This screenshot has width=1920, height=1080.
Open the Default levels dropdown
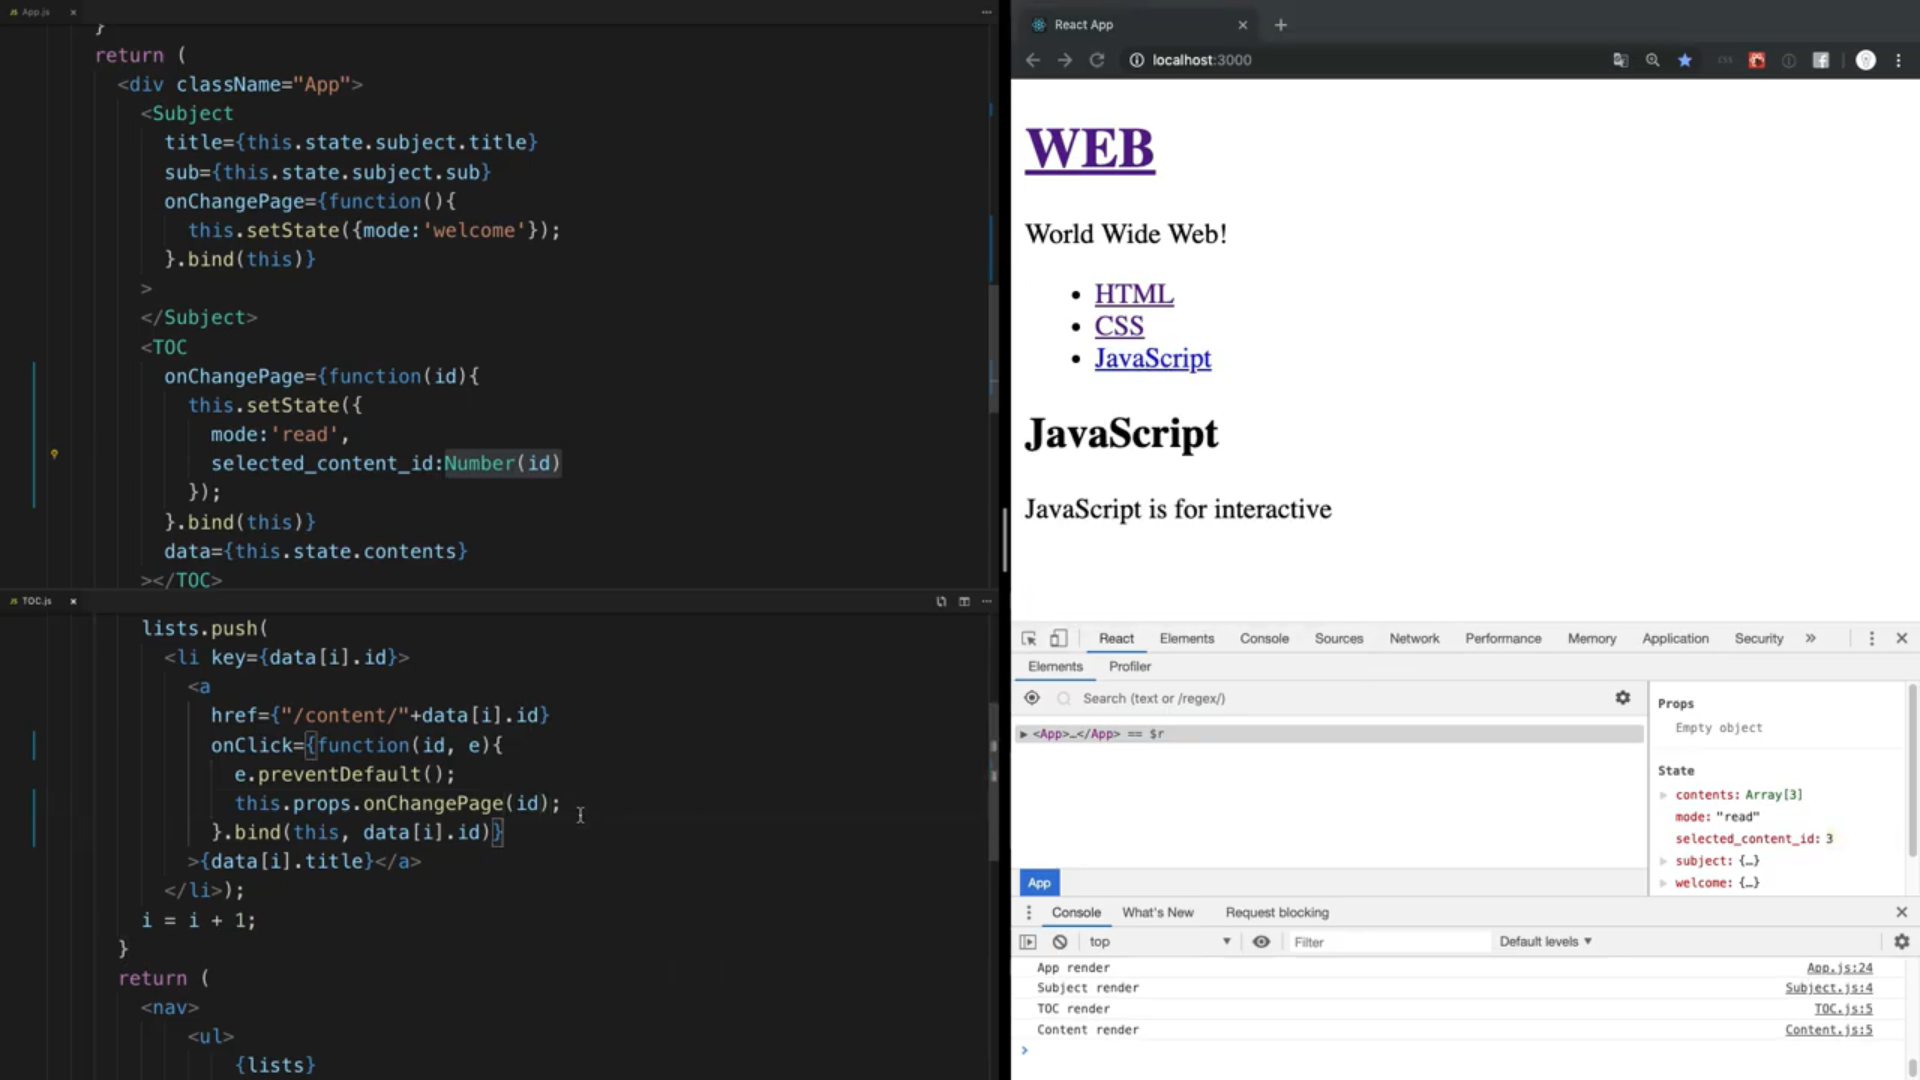1545,942
